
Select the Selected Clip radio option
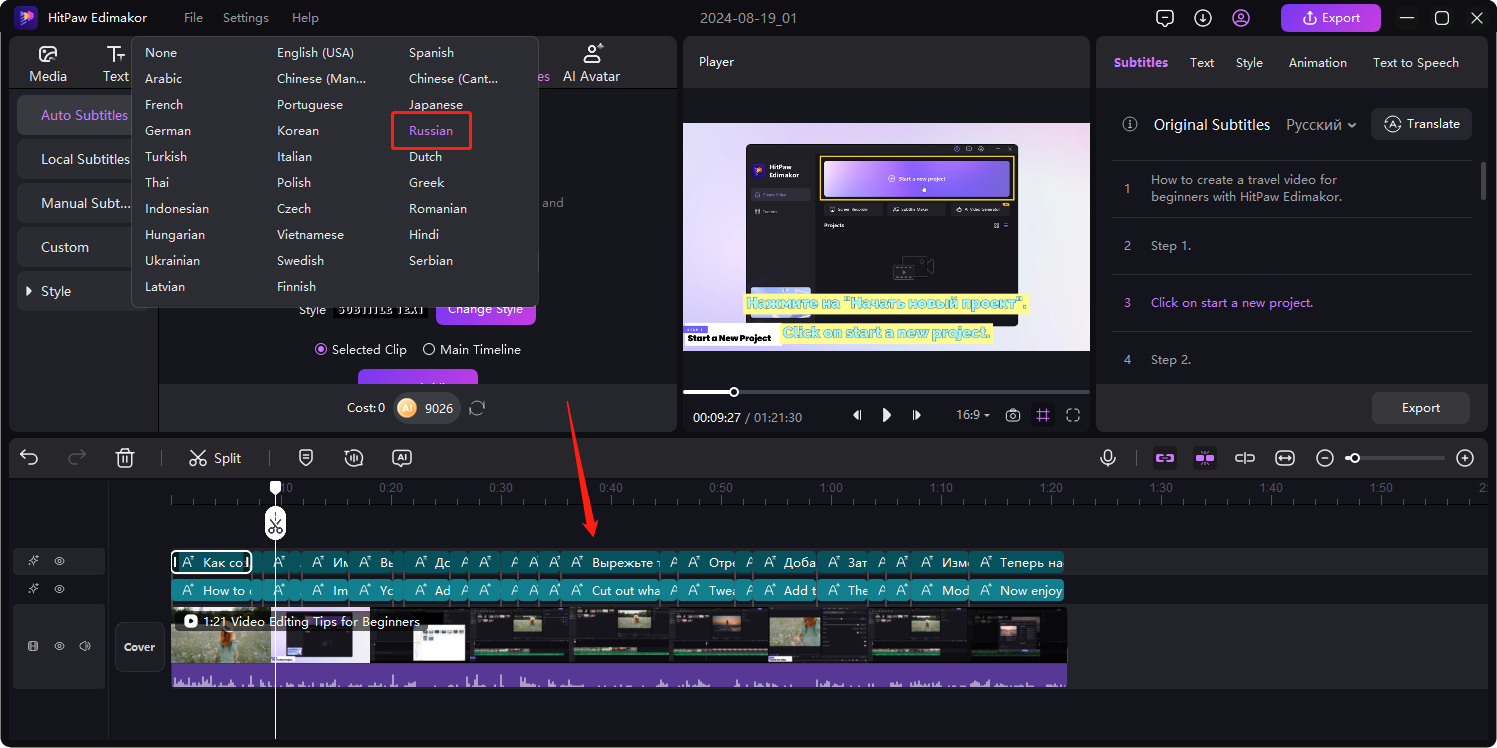click(x=361, y=350)
